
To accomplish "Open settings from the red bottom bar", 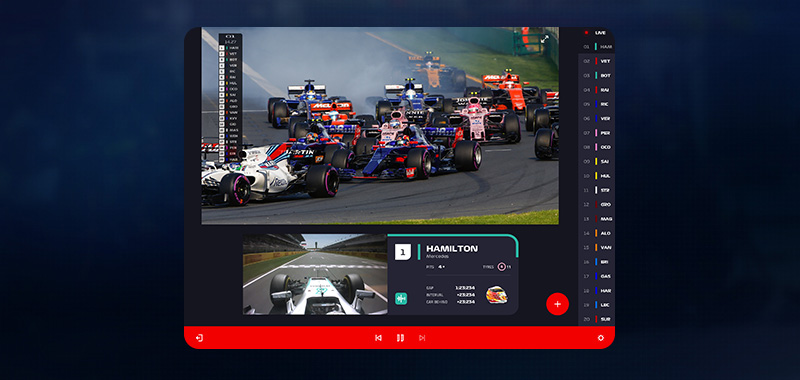I will pyautogui.click(x=601, y=338).
